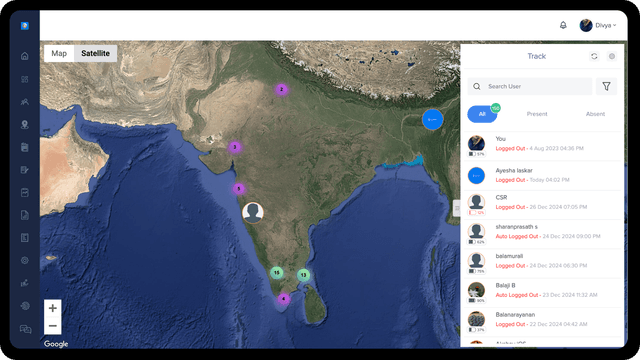640x360 pixels.
Task: Click the Search User field
Action: click(530, 86)
